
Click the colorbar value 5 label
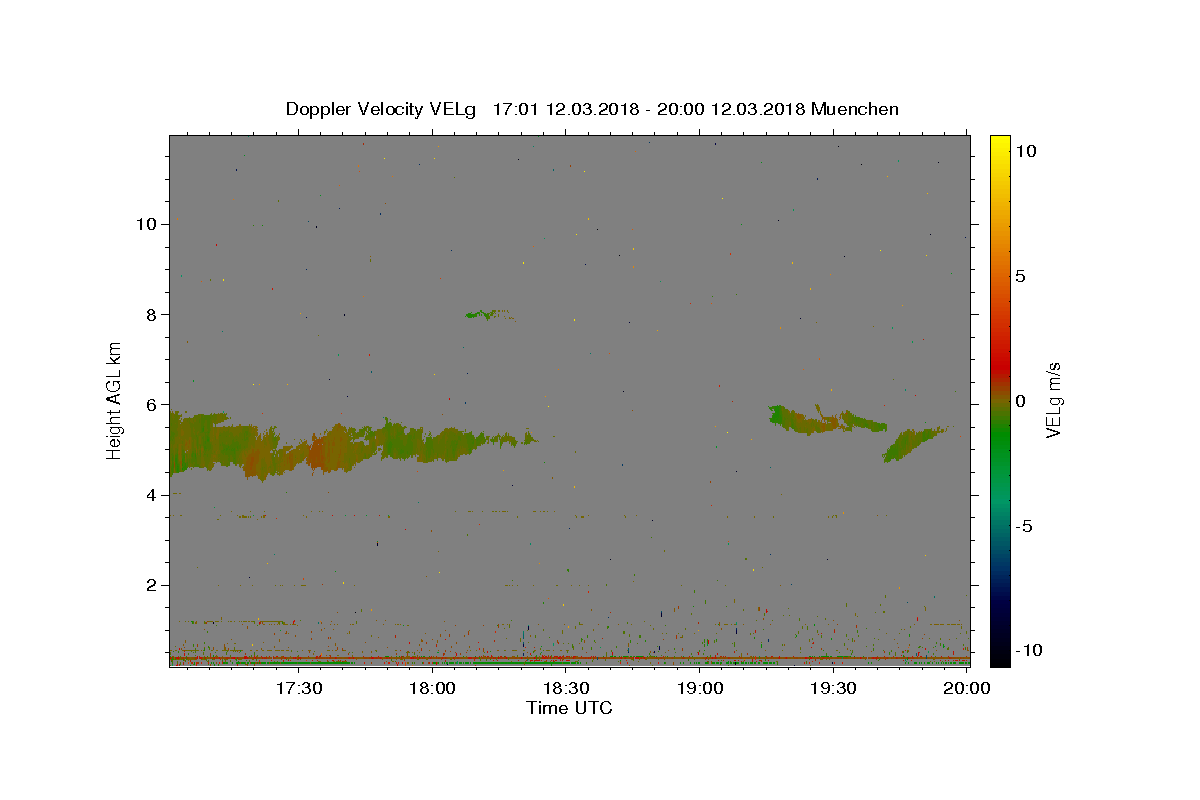point(1020,276)
